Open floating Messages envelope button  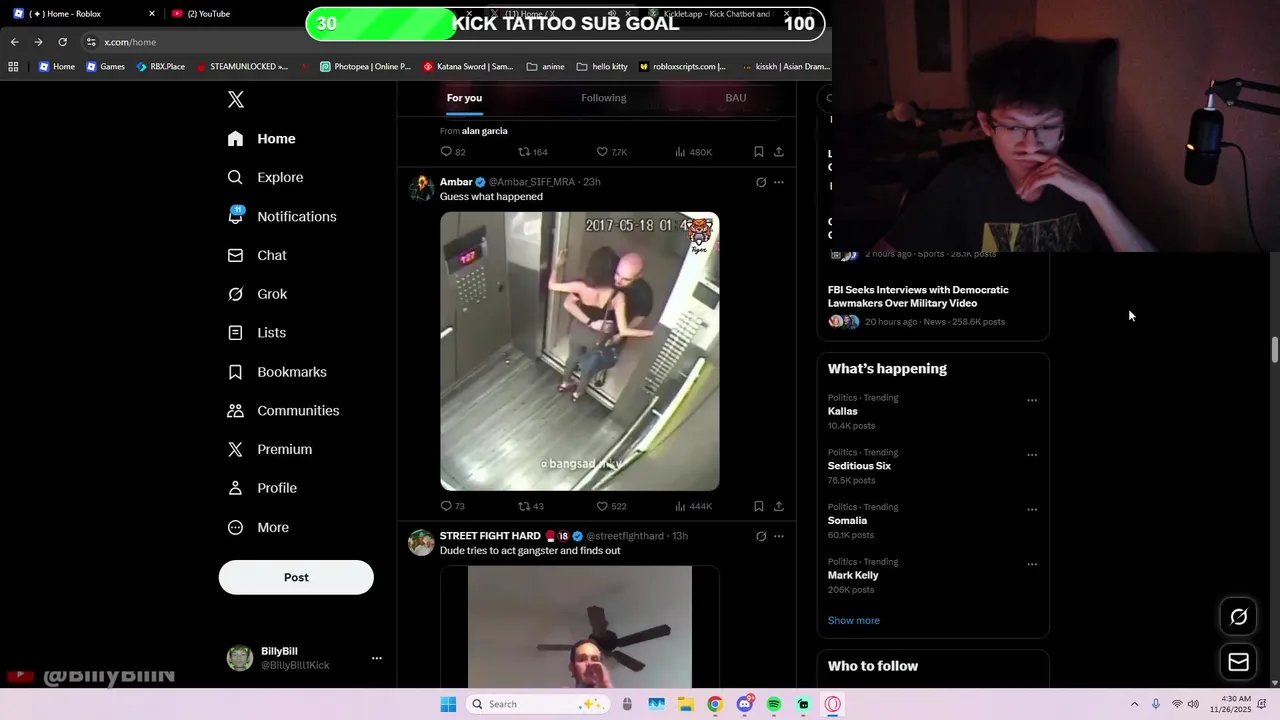tap(1238, 662)
